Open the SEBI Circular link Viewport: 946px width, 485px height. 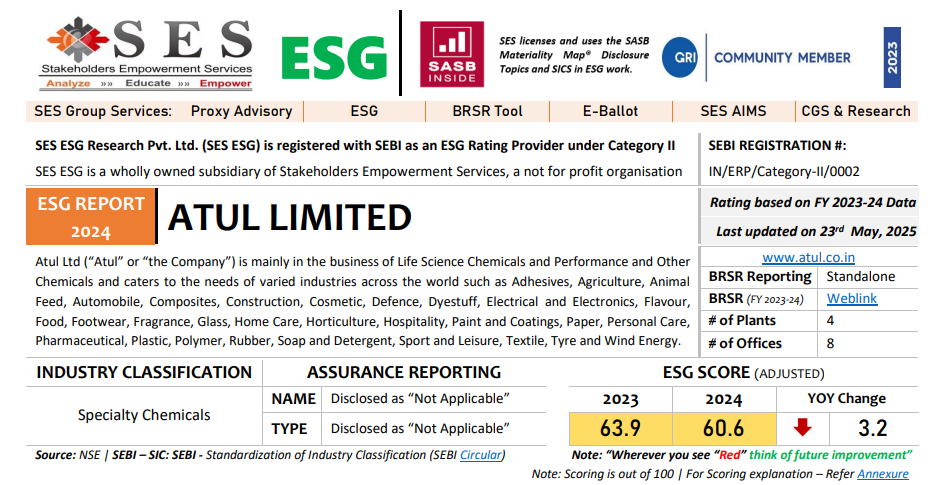480,455
